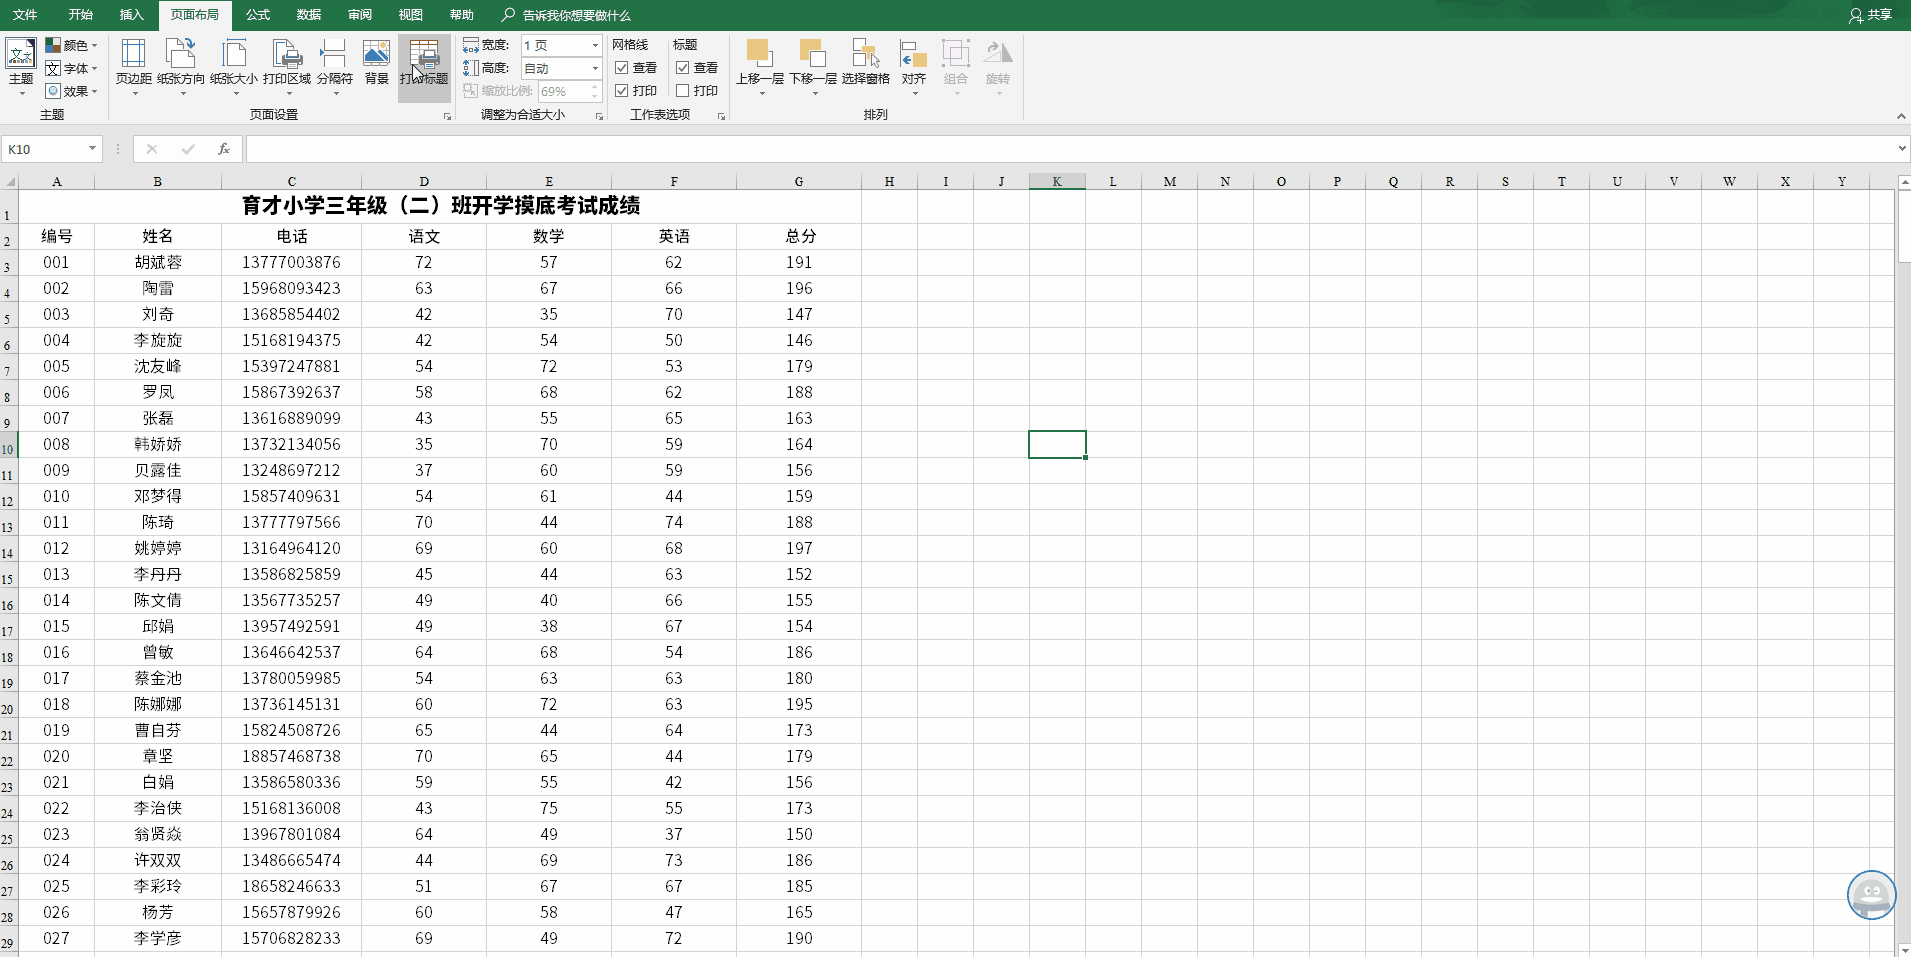The image size is (1911, 957).
Task: Expand the 宽度 width dropdown
Action: (x=594, y=45)
